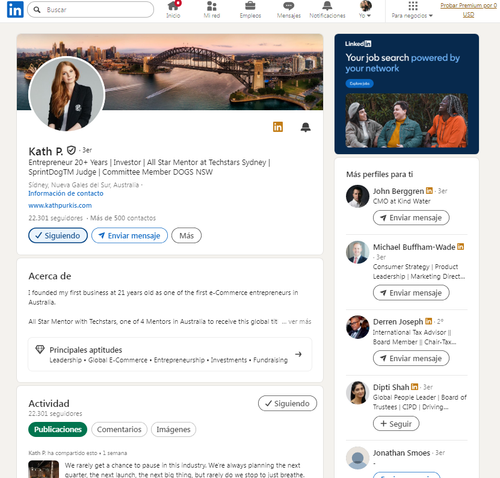The image size is (500, 478).
Task: Open Mensajes chat icon
Action: point(289,9)
